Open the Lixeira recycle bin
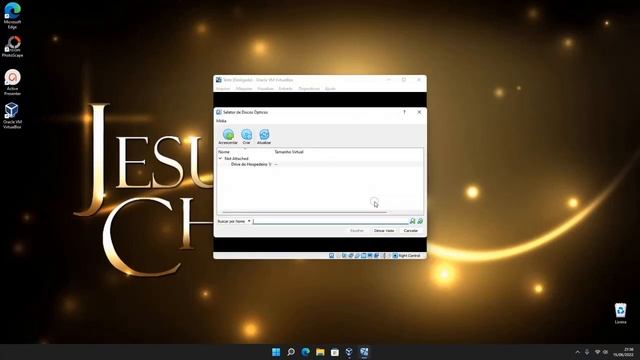 pos(620,313)
